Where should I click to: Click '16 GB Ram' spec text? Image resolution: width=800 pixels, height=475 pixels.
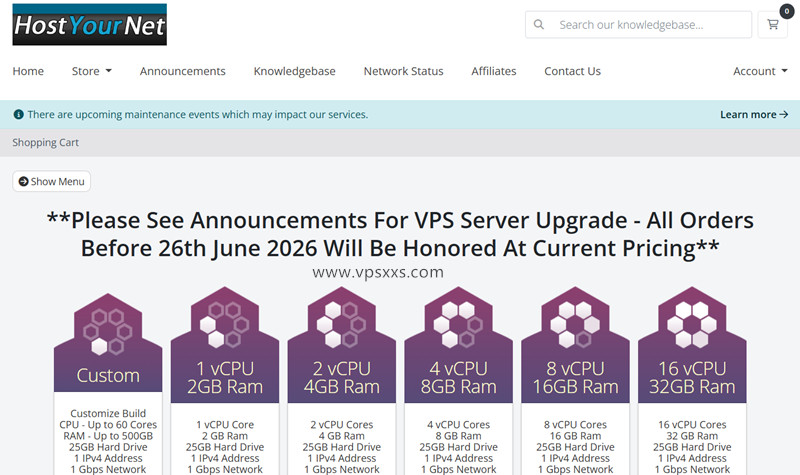(576, 436)
